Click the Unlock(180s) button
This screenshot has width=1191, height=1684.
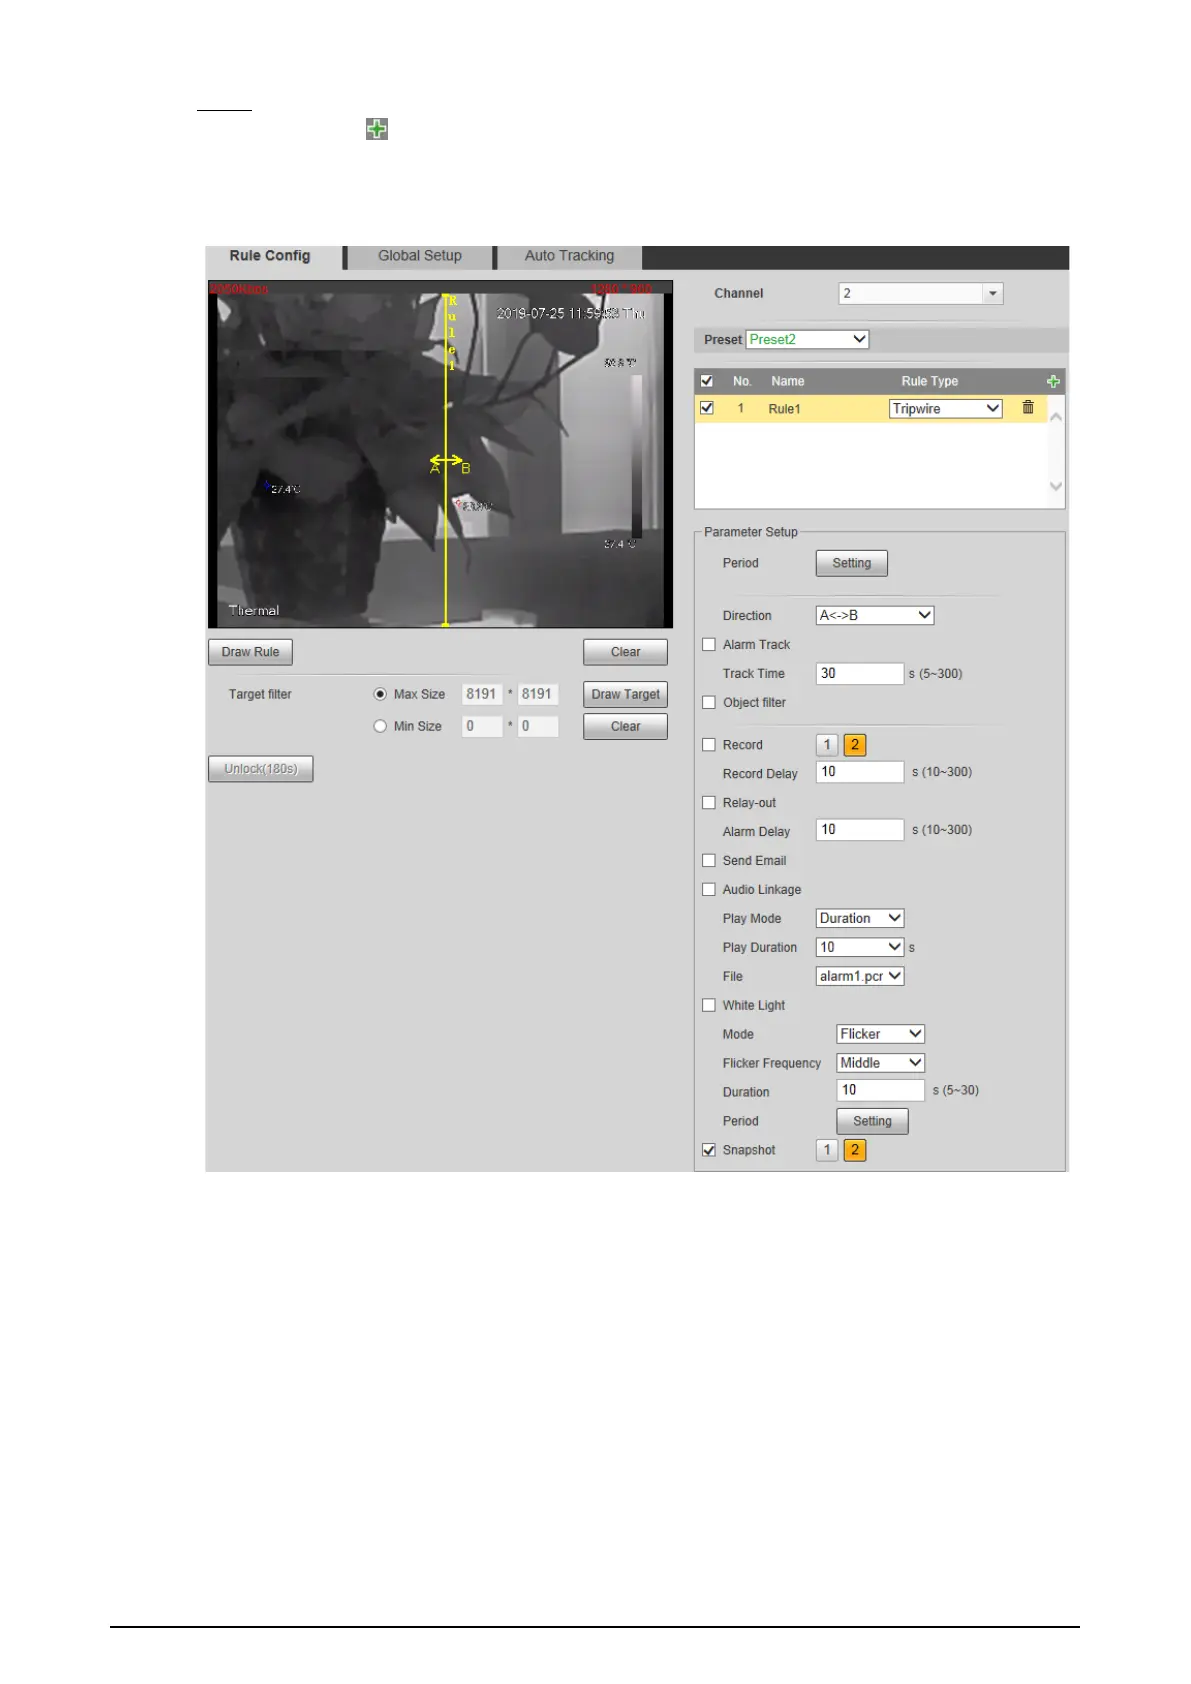click(x=260, y=769)
